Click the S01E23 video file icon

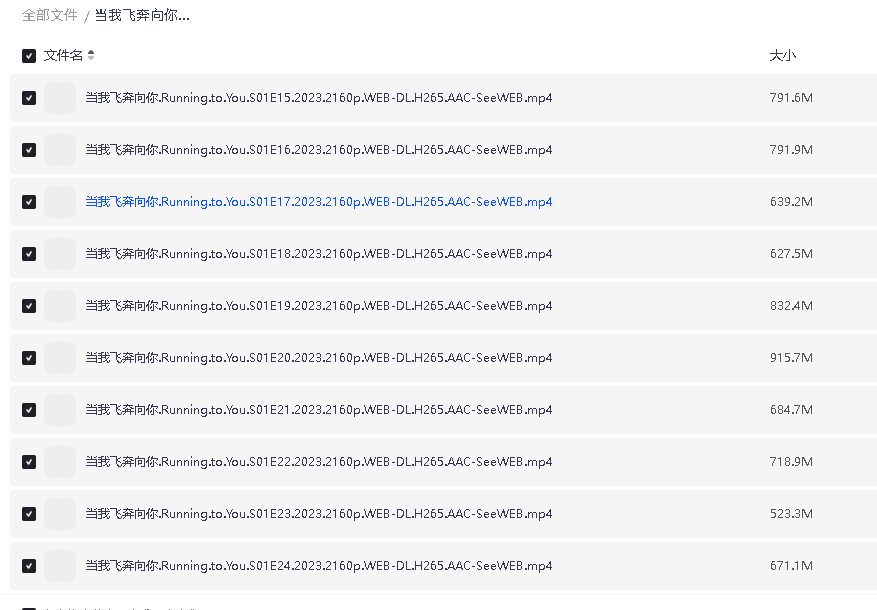[x=60, y=514]
